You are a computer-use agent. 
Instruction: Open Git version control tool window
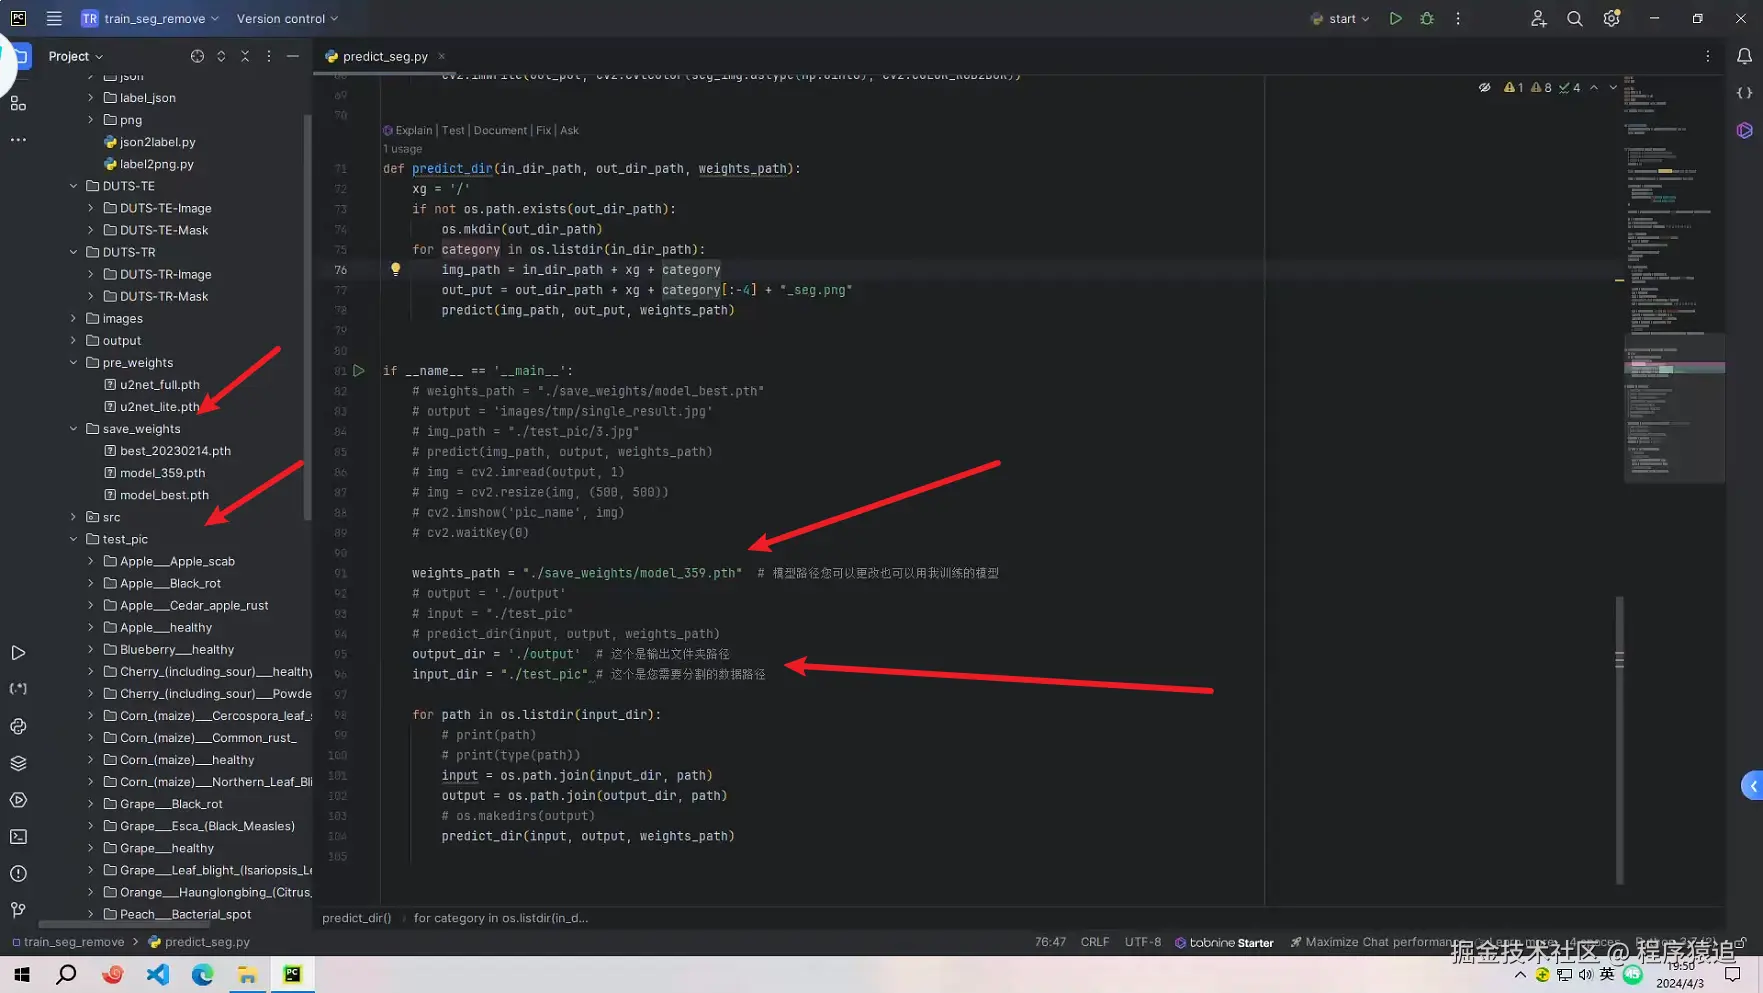pos(18,910)
